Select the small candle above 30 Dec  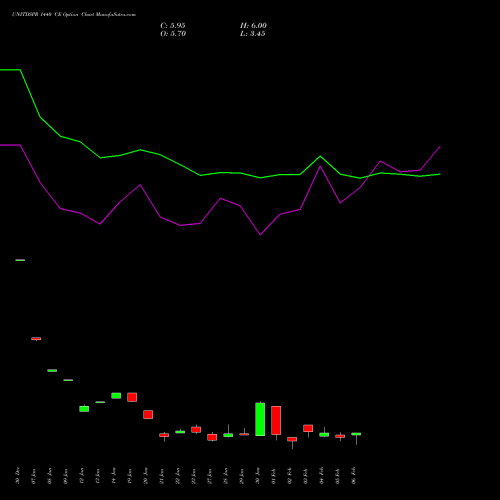(x=20, y=260)
